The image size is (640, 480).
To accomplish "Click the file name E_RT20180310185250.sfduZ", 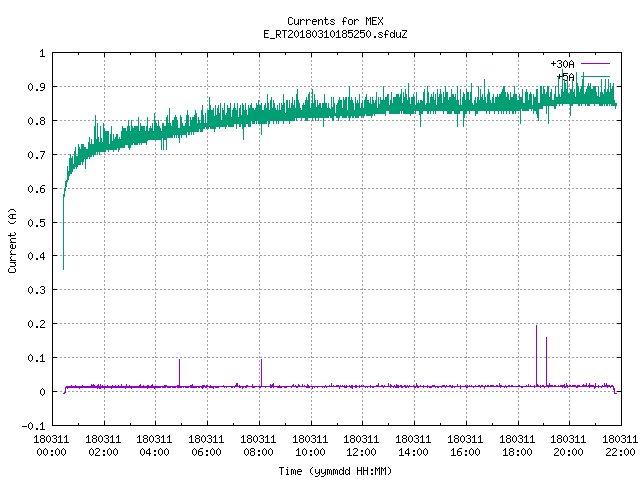I will (335, 34).
